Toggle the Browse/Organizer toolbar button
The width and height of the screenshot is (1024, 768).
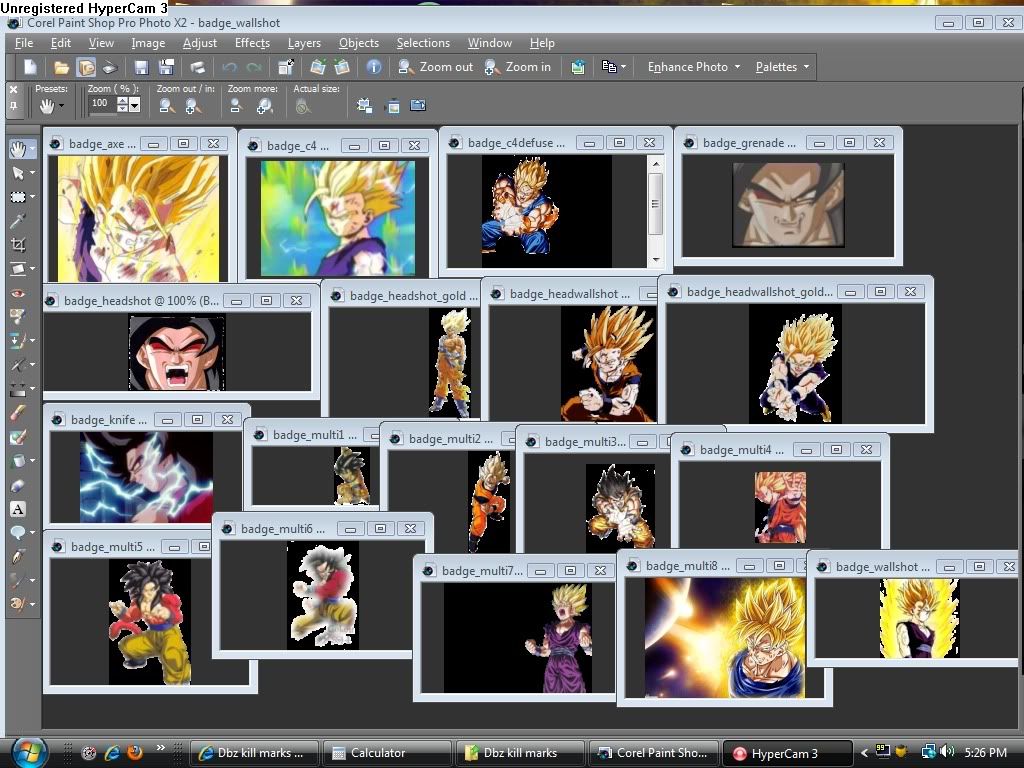point(86,67)
